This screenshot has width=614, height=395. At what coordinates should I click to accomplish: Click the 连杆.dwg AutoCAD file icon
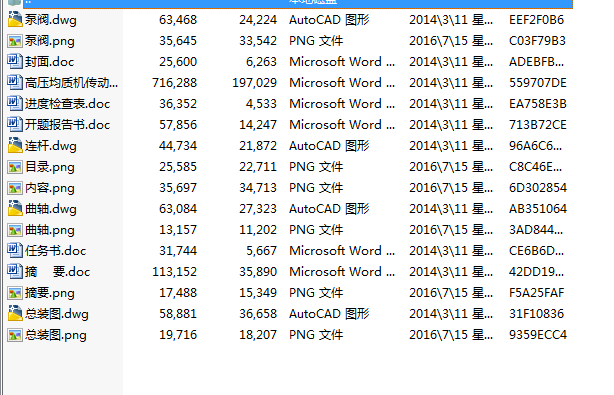(15, 146)
